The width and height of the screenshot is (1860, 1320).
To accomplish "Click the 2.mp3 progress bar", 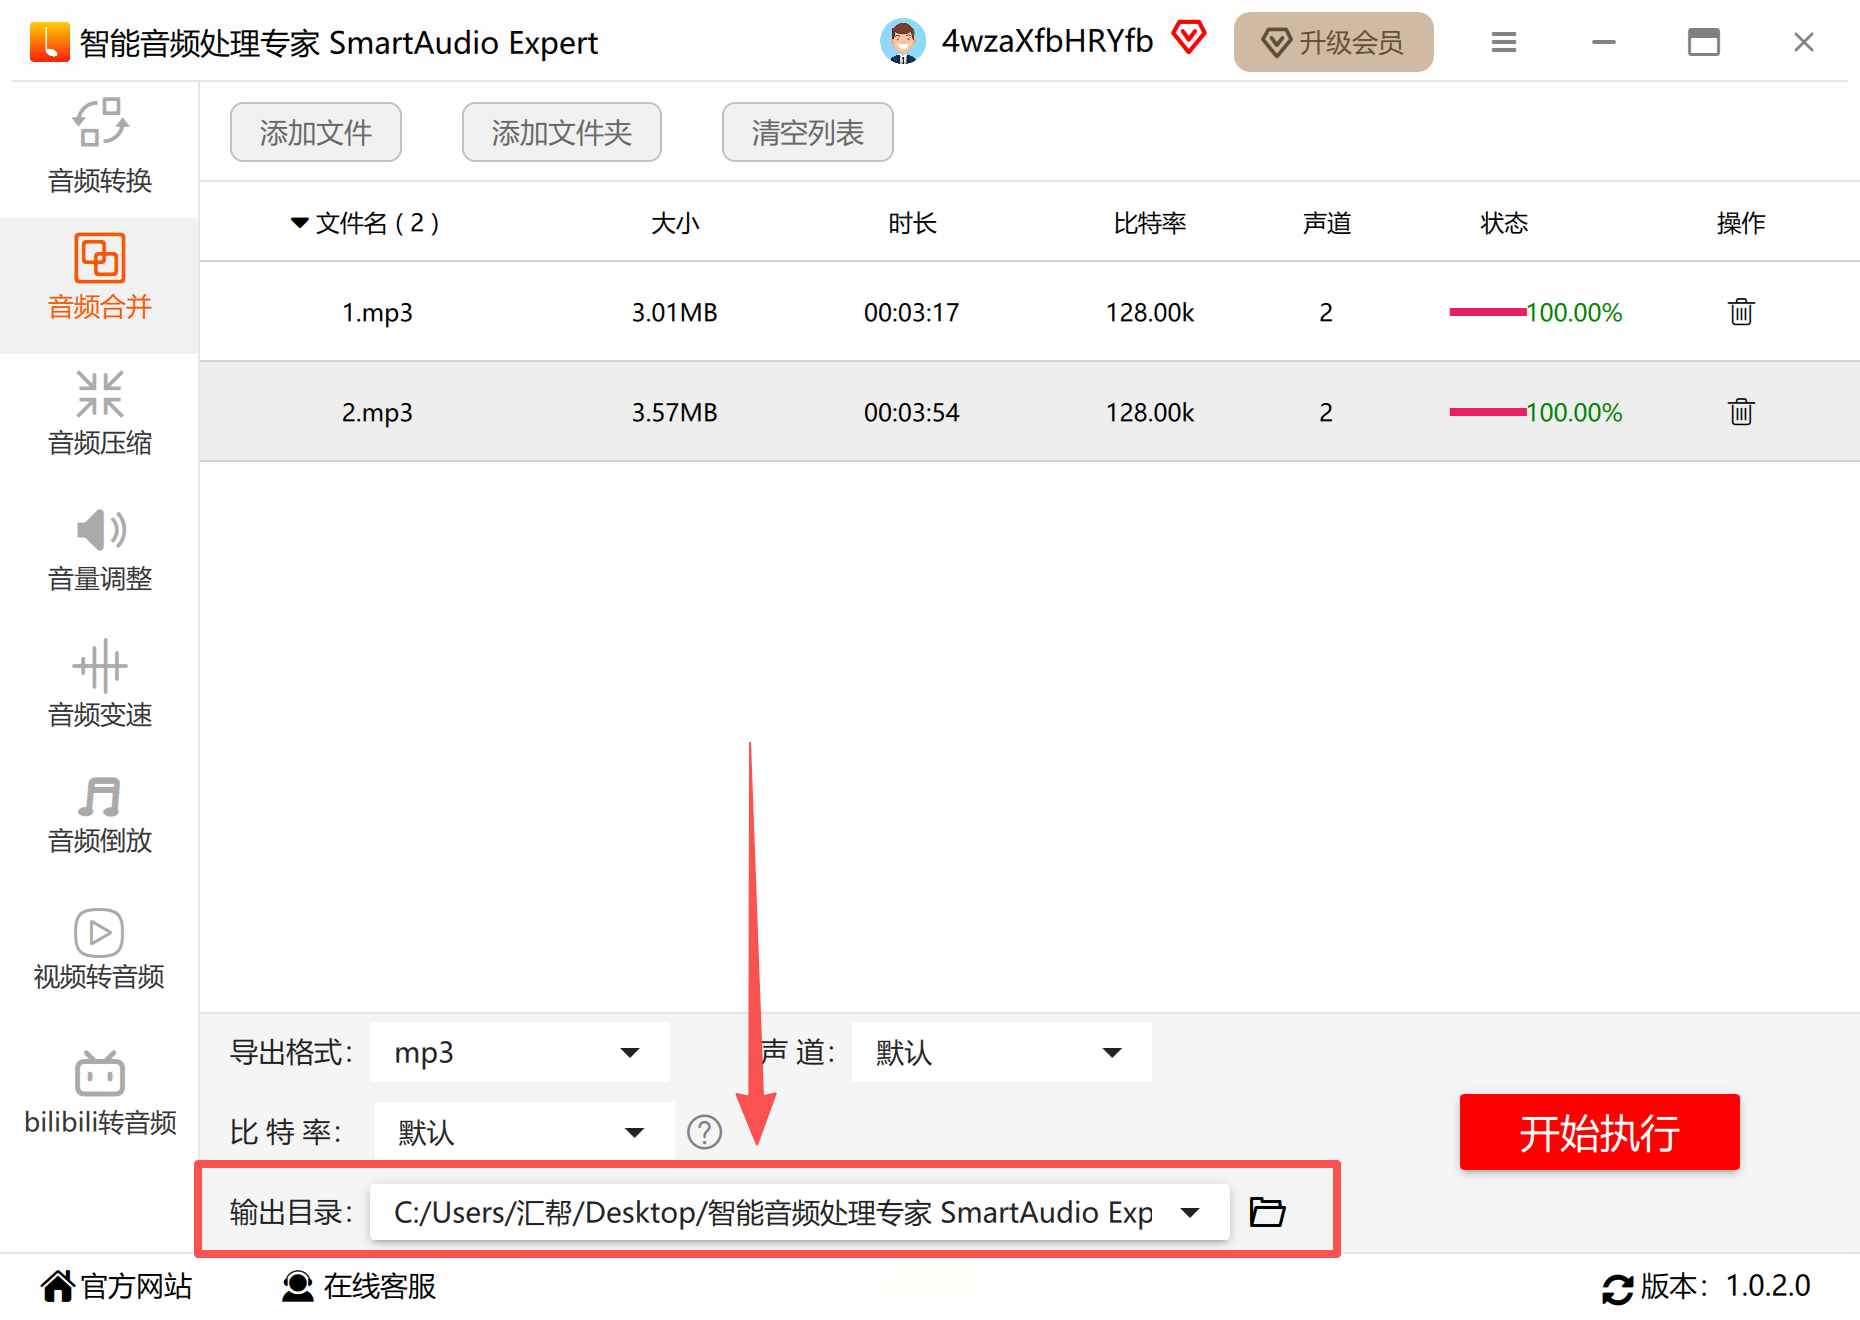I will 1488,412.
